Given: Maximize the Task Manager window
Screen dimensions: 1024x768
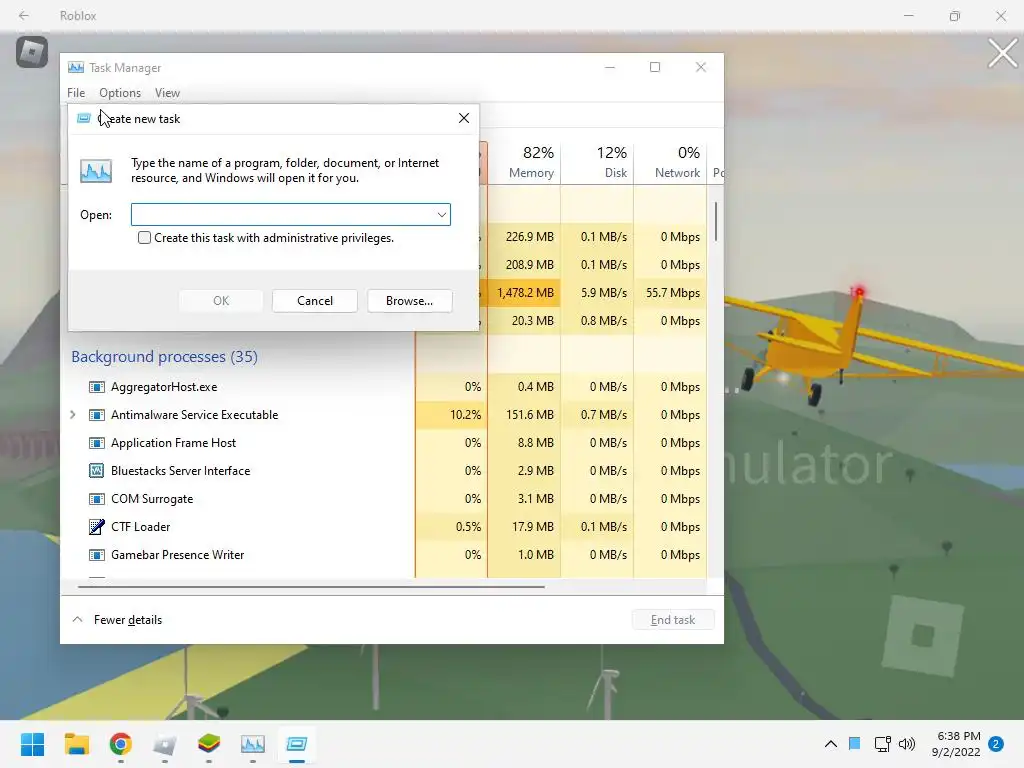Looking at the screenshot, I should point(655,67).
